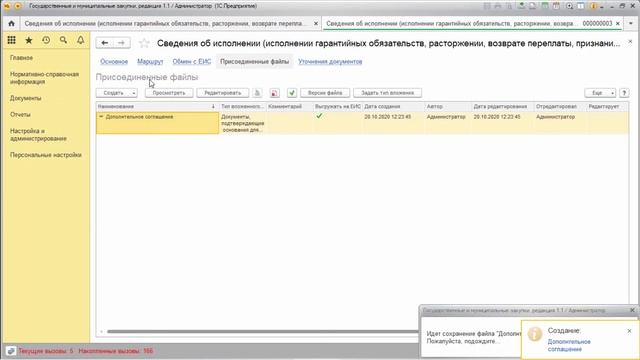This screenshot has height=360, width=640.
Task: Select the Присоединенные файлы tab
Action: (x=254, y=62)
